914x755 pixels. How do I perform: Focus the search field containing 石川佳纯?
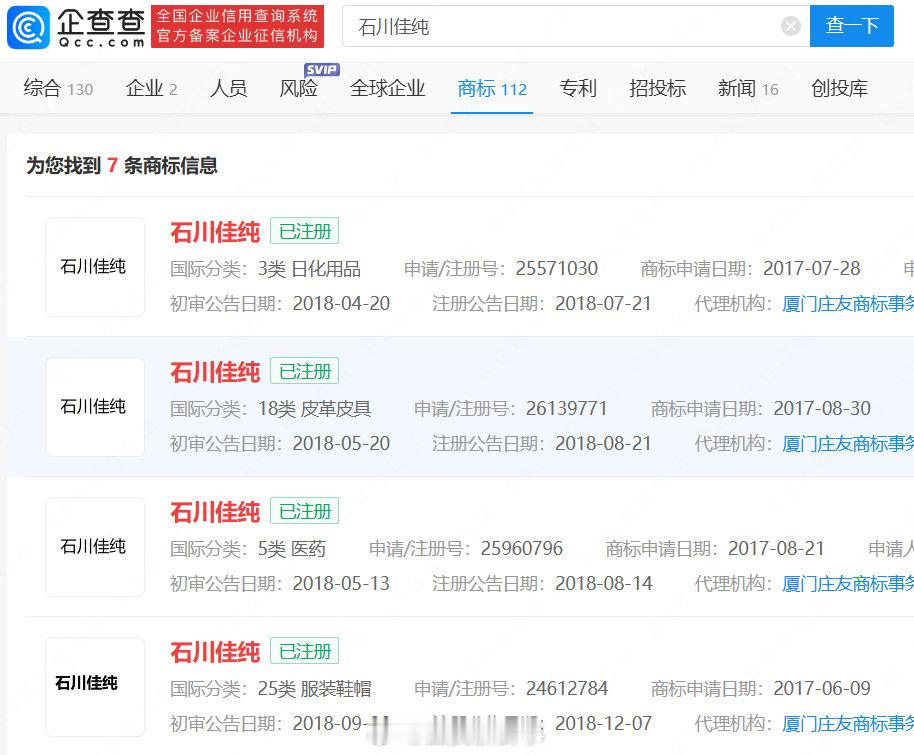tap(576, 26)
